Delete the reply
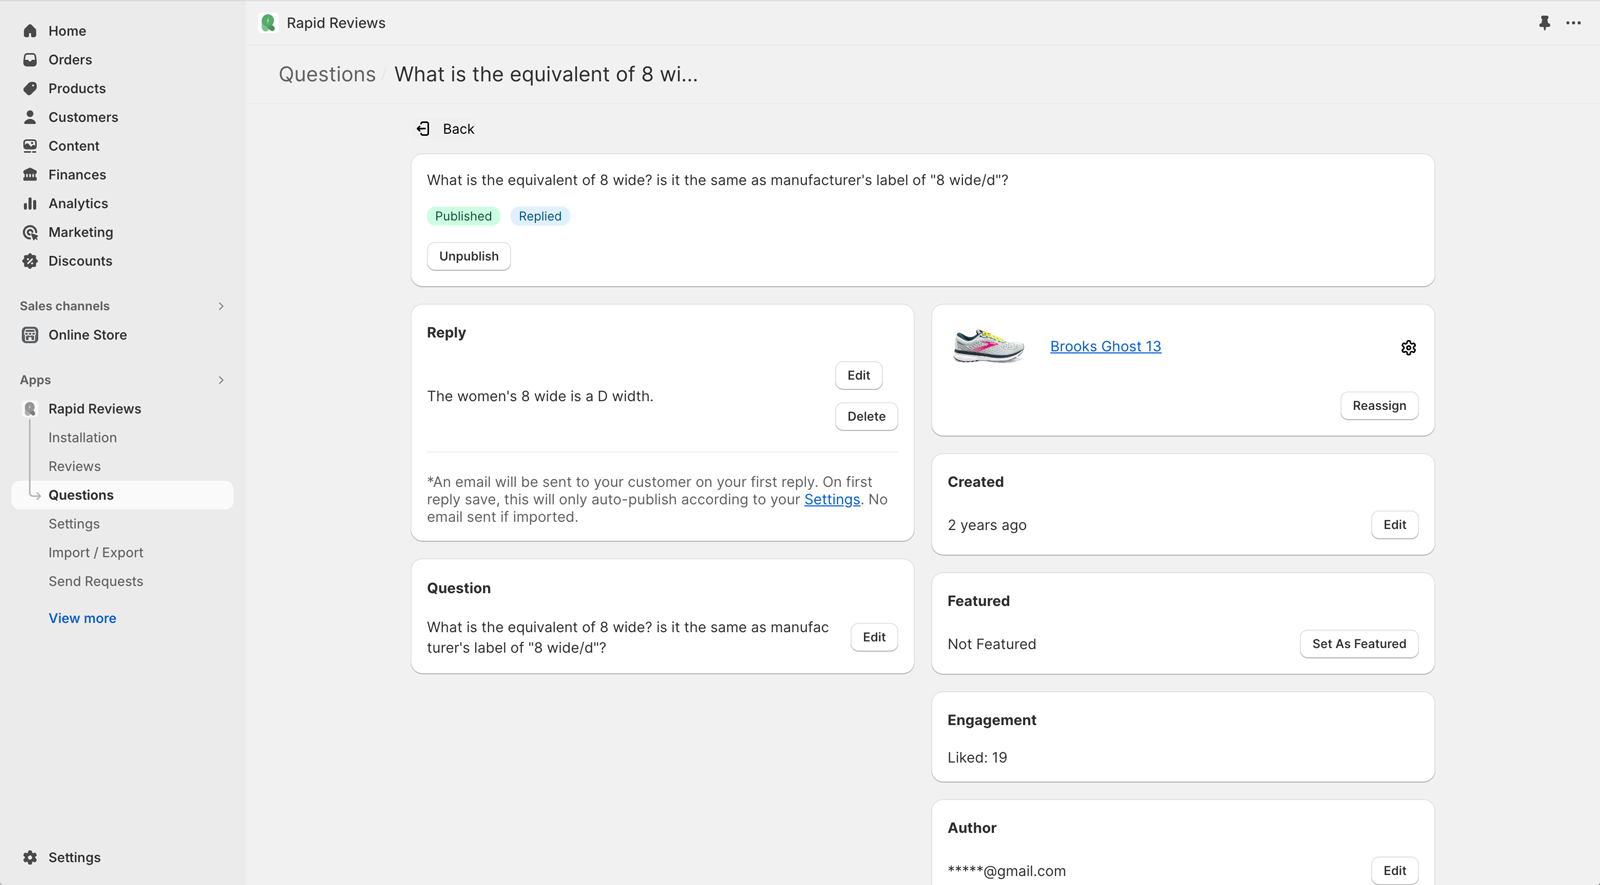Image resolution: width=1600 pixels, height=885 pixels. (865, 416)
